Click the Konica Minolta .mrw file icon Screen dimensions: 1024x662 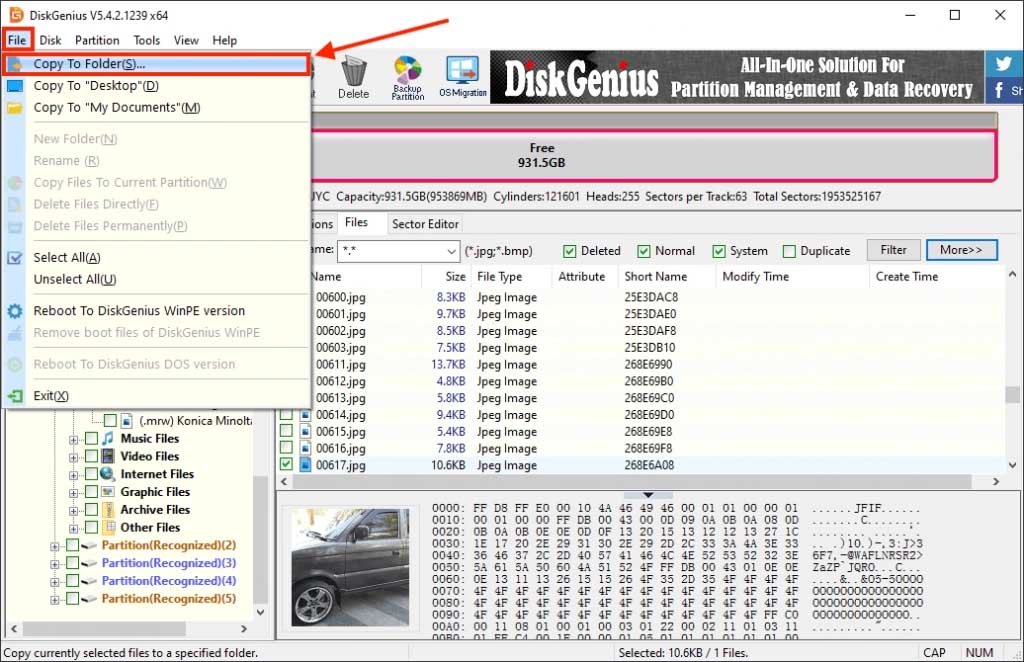tap(127, 420)
